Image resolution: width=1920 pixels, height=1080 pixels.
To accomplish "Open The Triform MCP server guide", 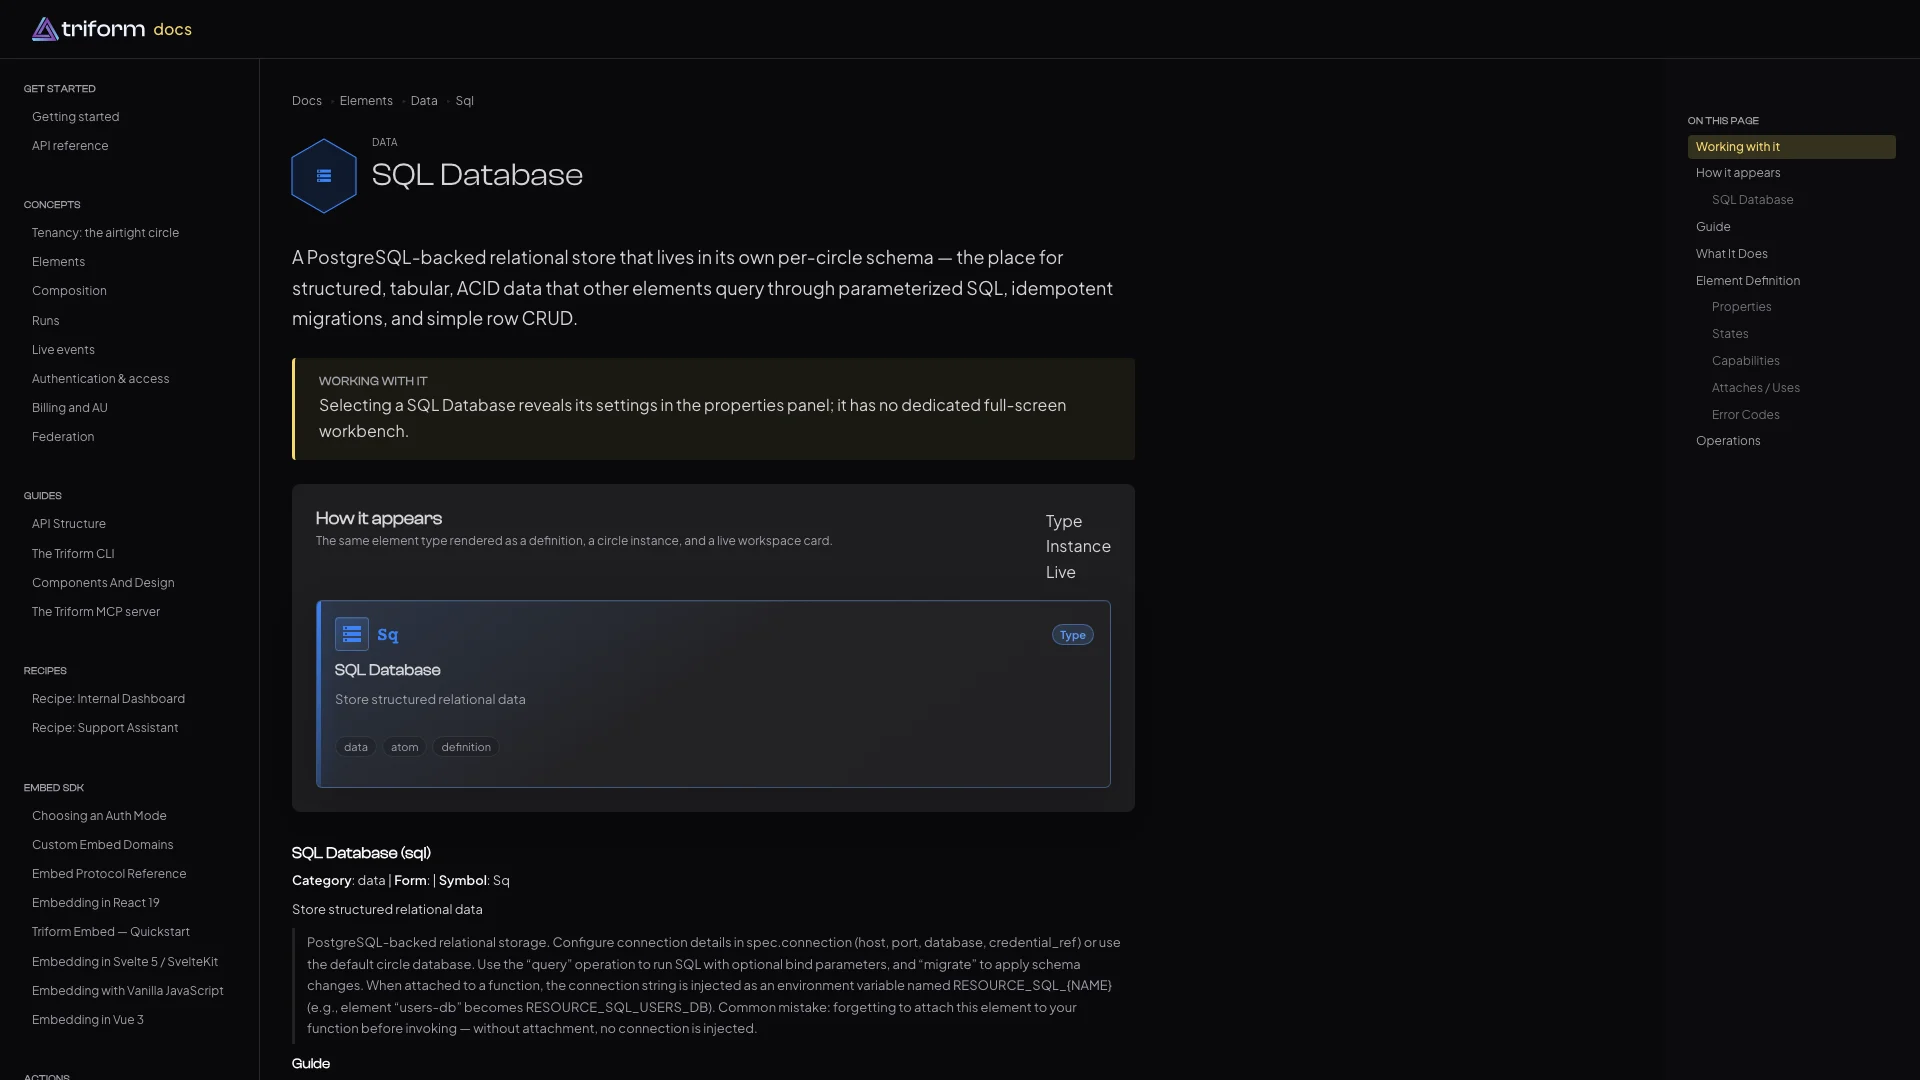I will [x=96, y=612].
